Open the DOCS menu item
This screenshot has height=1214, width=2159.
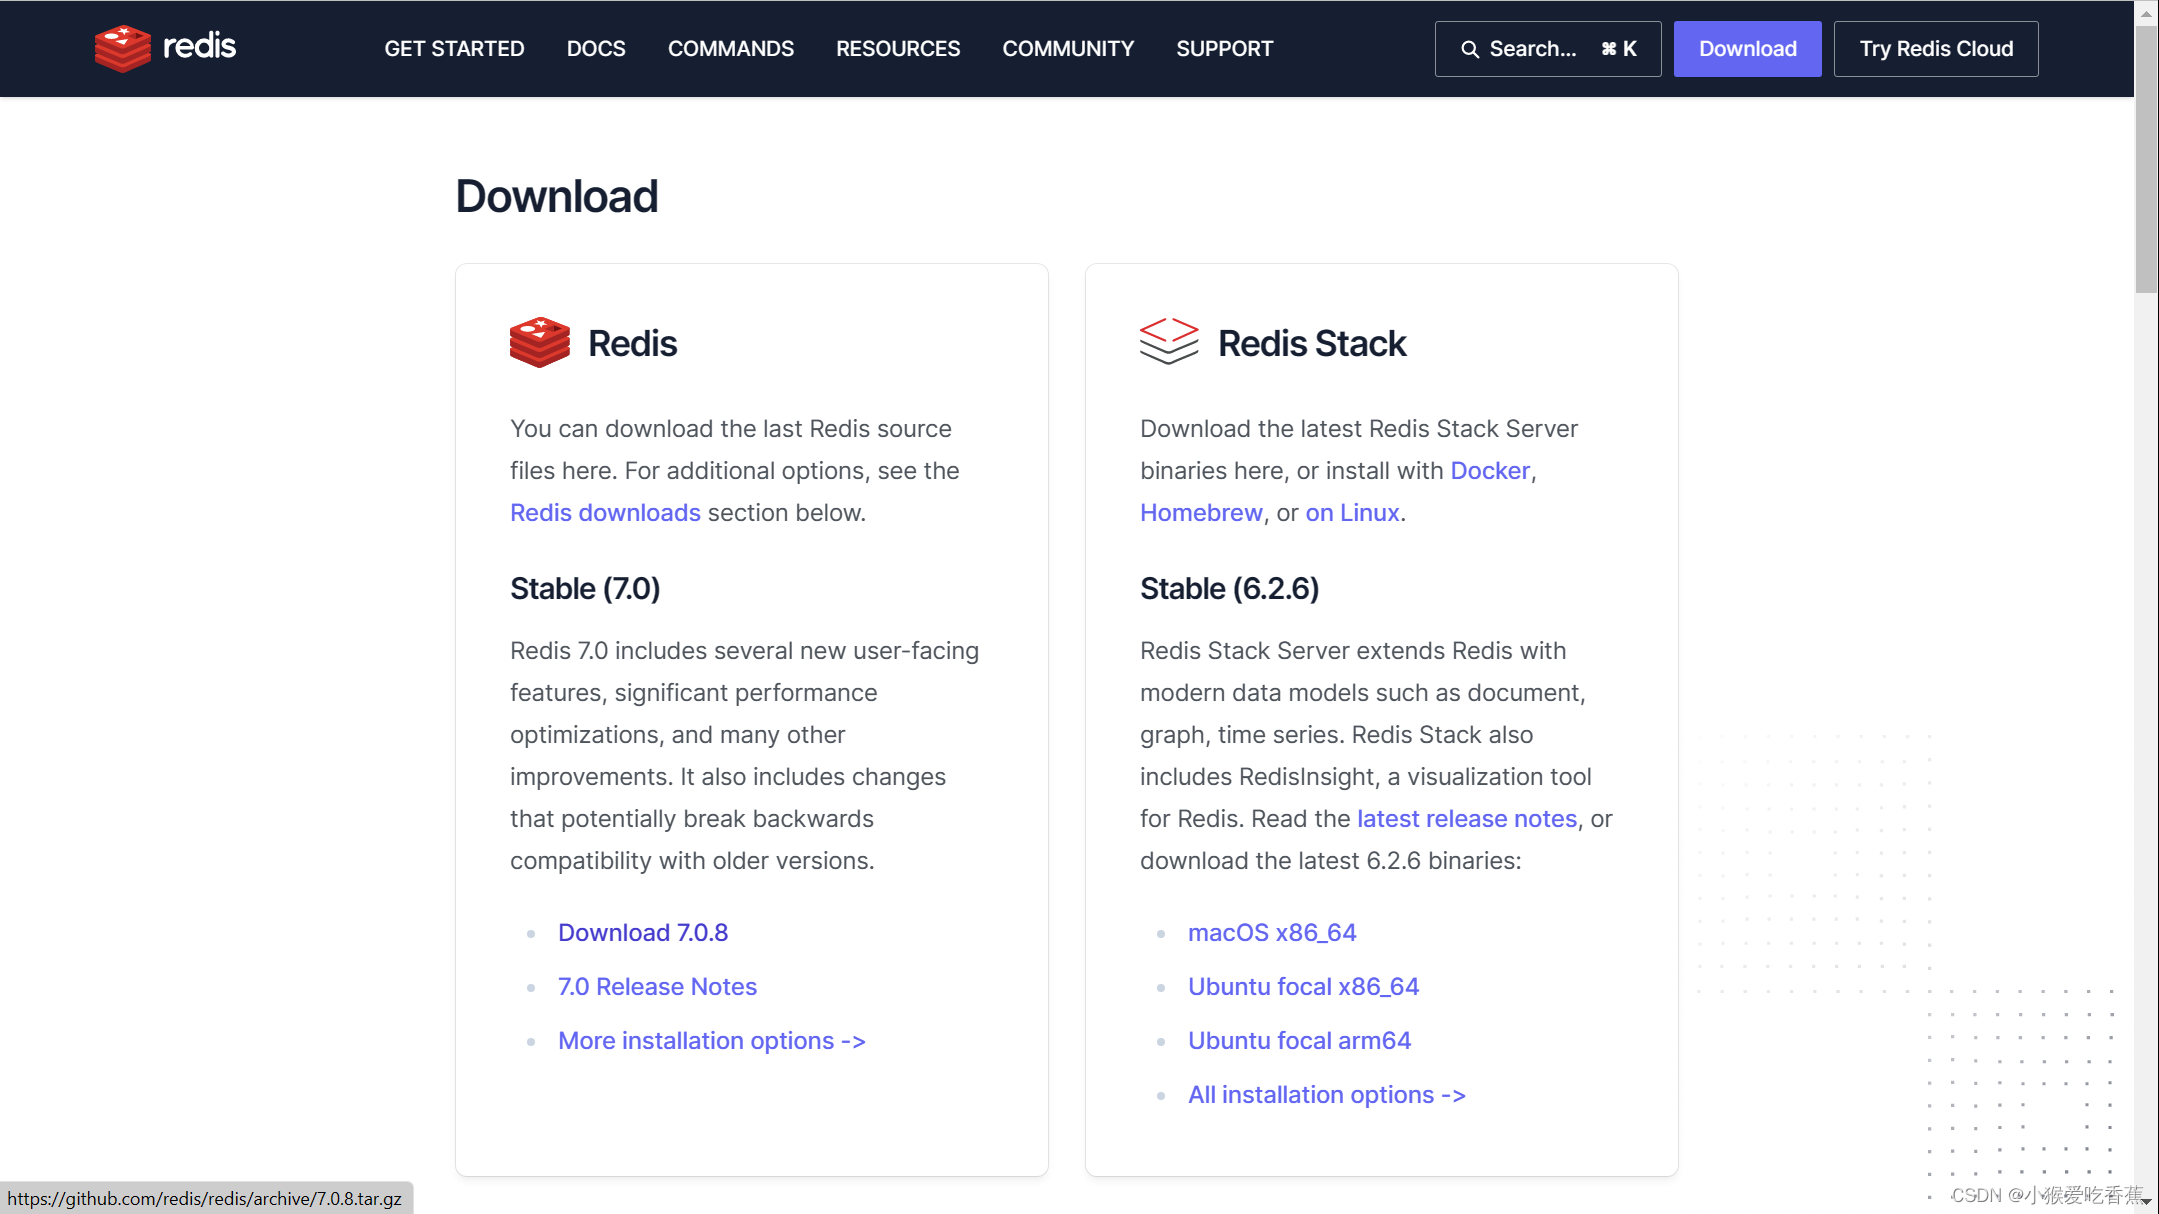596,49
